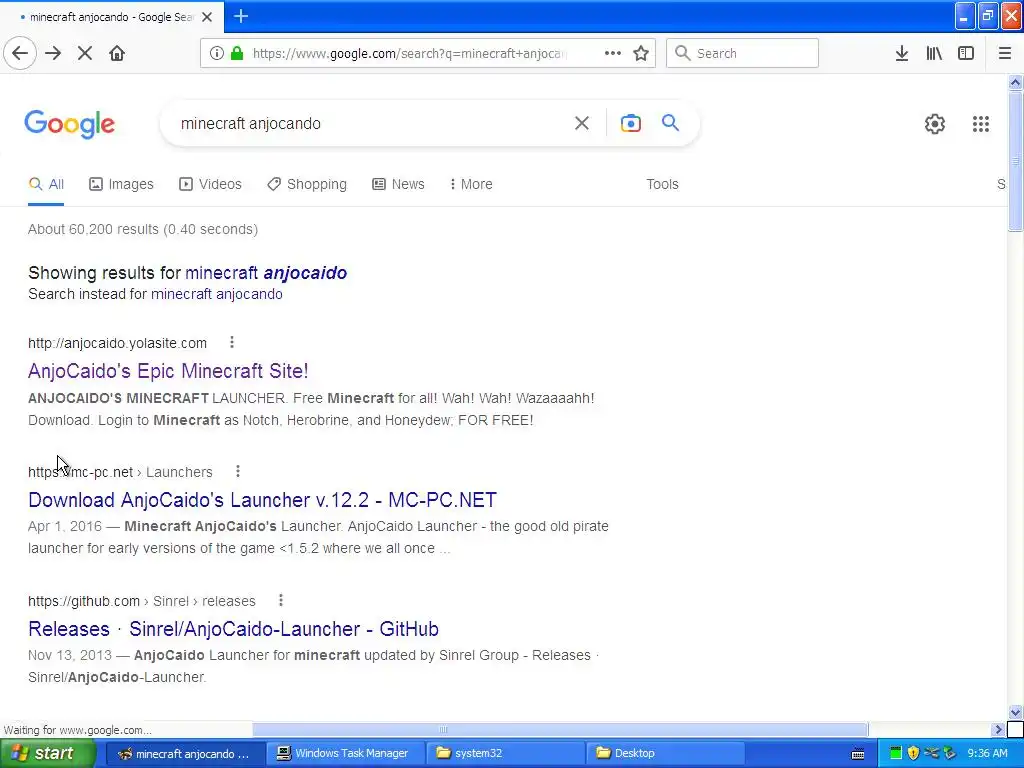Open Download AnjoCaido's Launcher v.12.2 result

tap(262, 500)
